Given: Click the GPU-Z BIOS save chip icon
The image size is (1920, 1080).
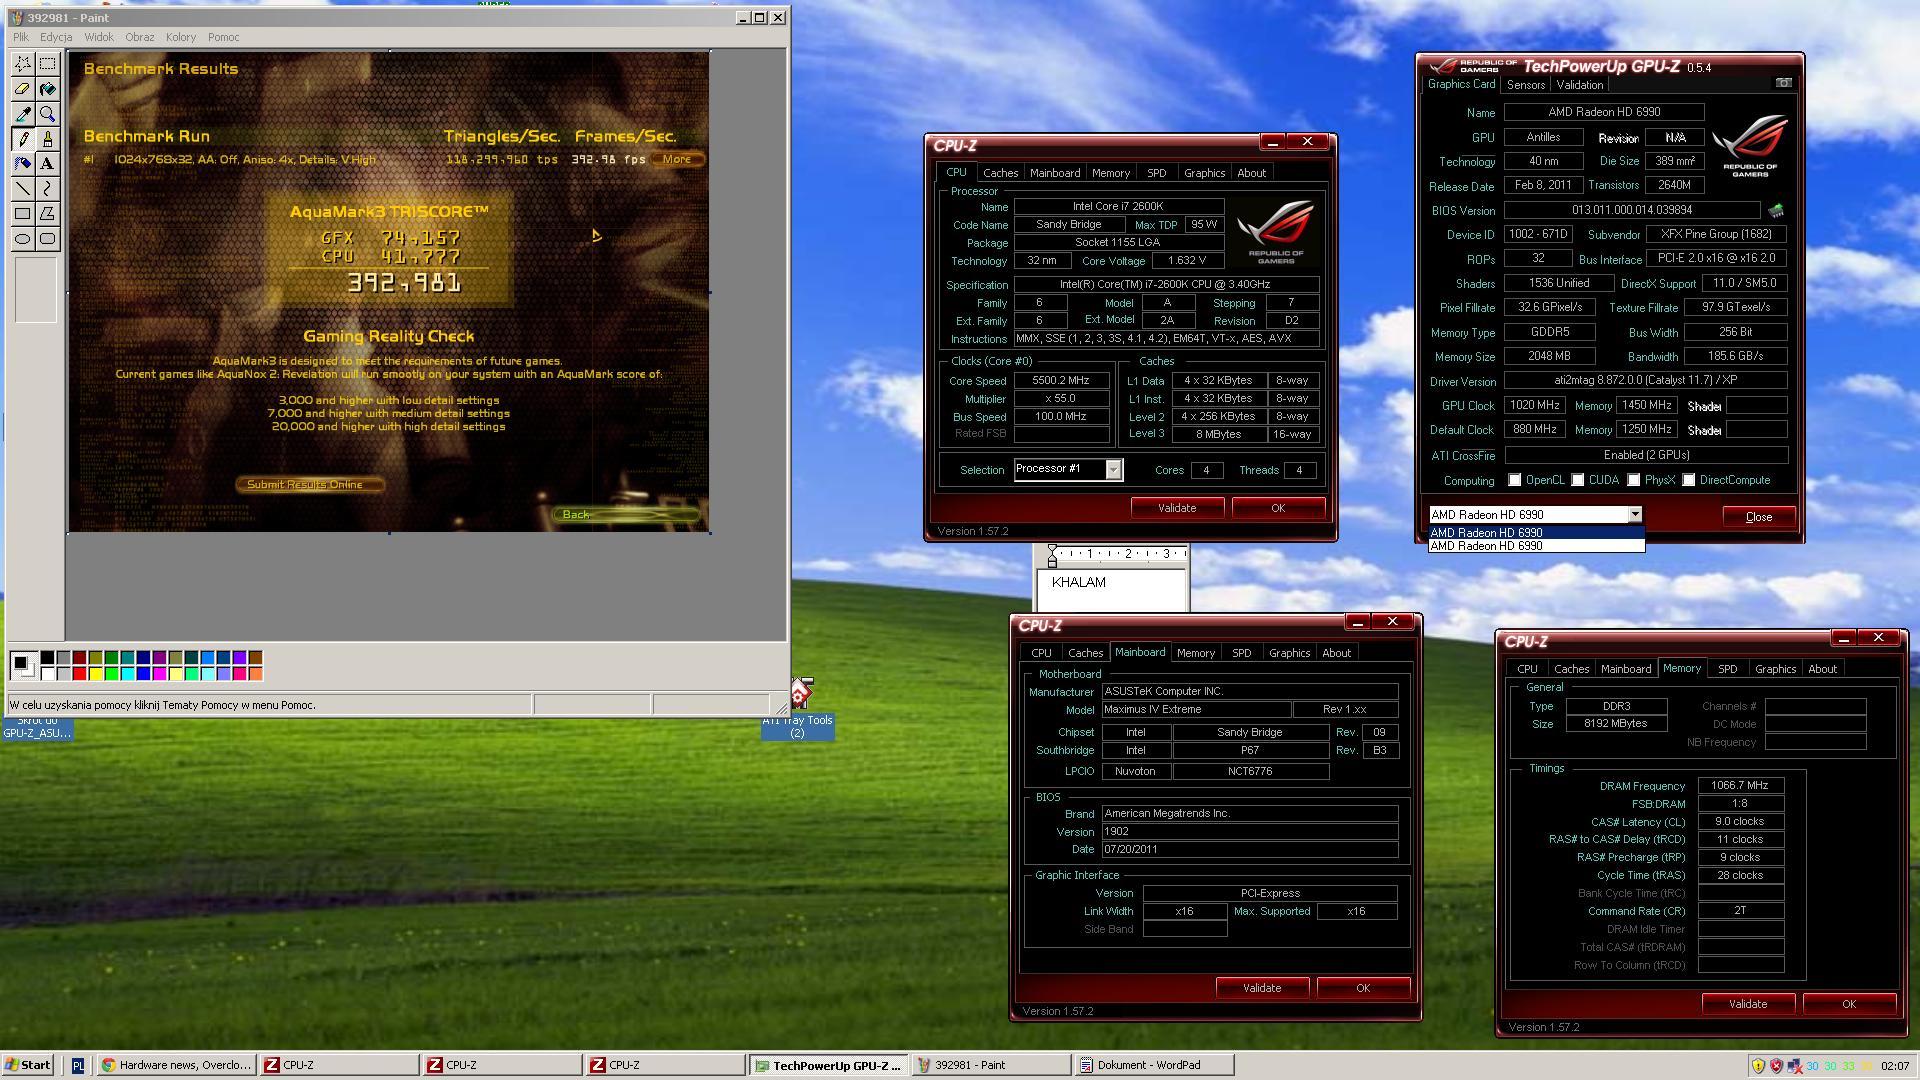Looking at the screenshot, I should [1776, 211].
